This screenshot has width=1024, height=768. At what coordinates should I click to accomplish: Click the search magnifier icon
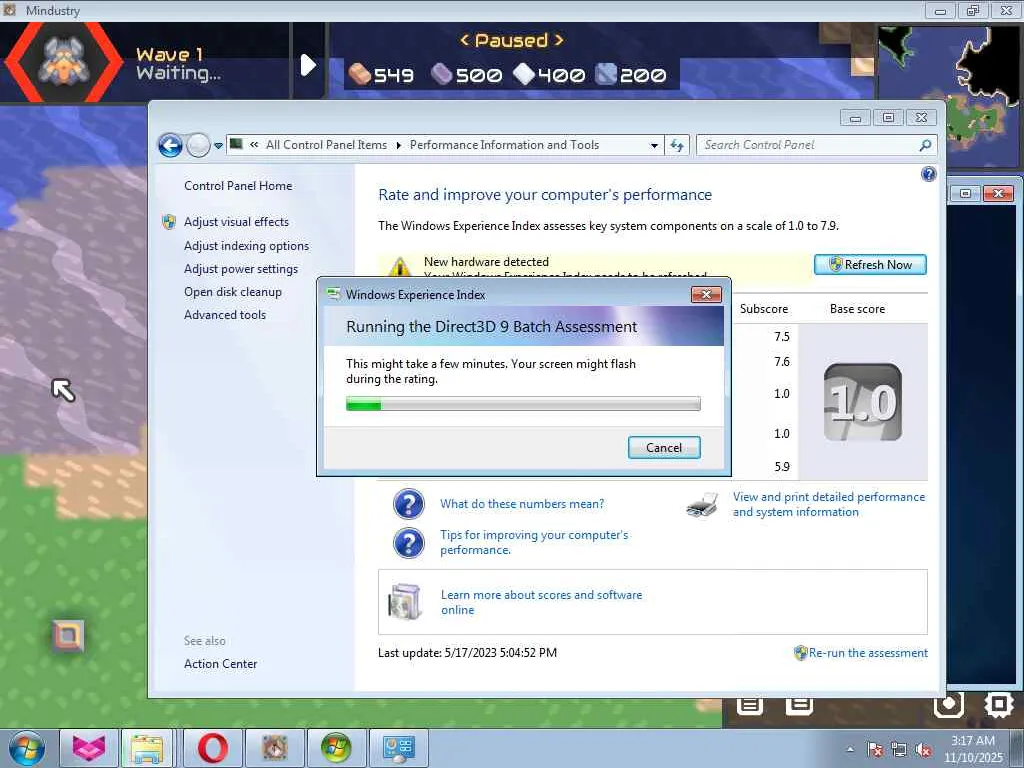tap(925, 145)
